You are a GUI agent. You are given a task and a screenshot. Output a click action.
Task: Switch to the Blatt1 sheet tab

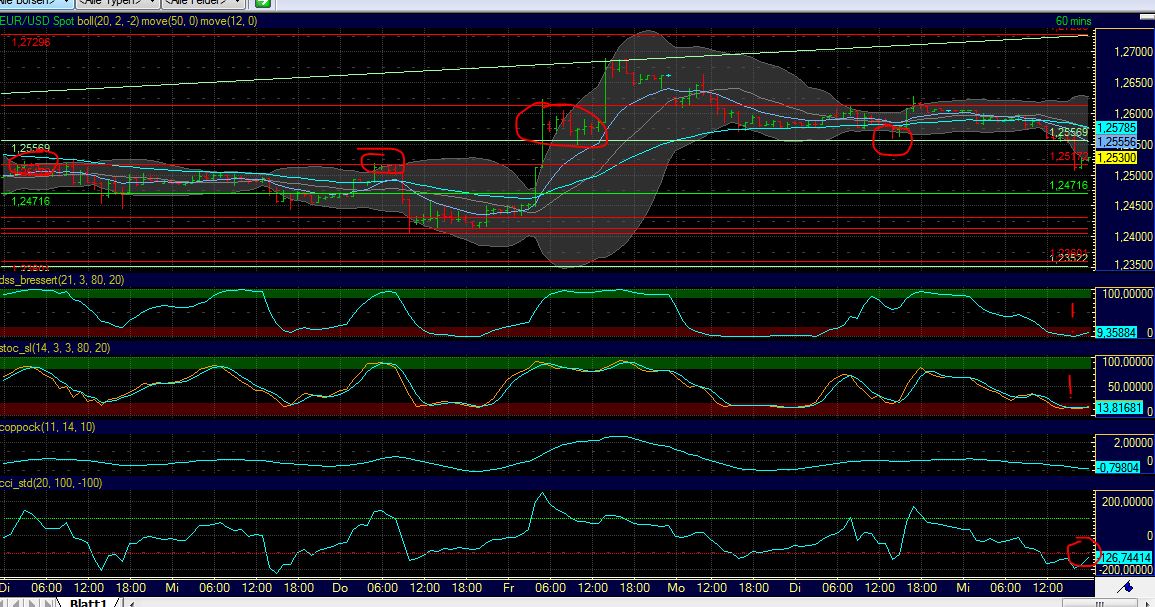tap(90, 601)
